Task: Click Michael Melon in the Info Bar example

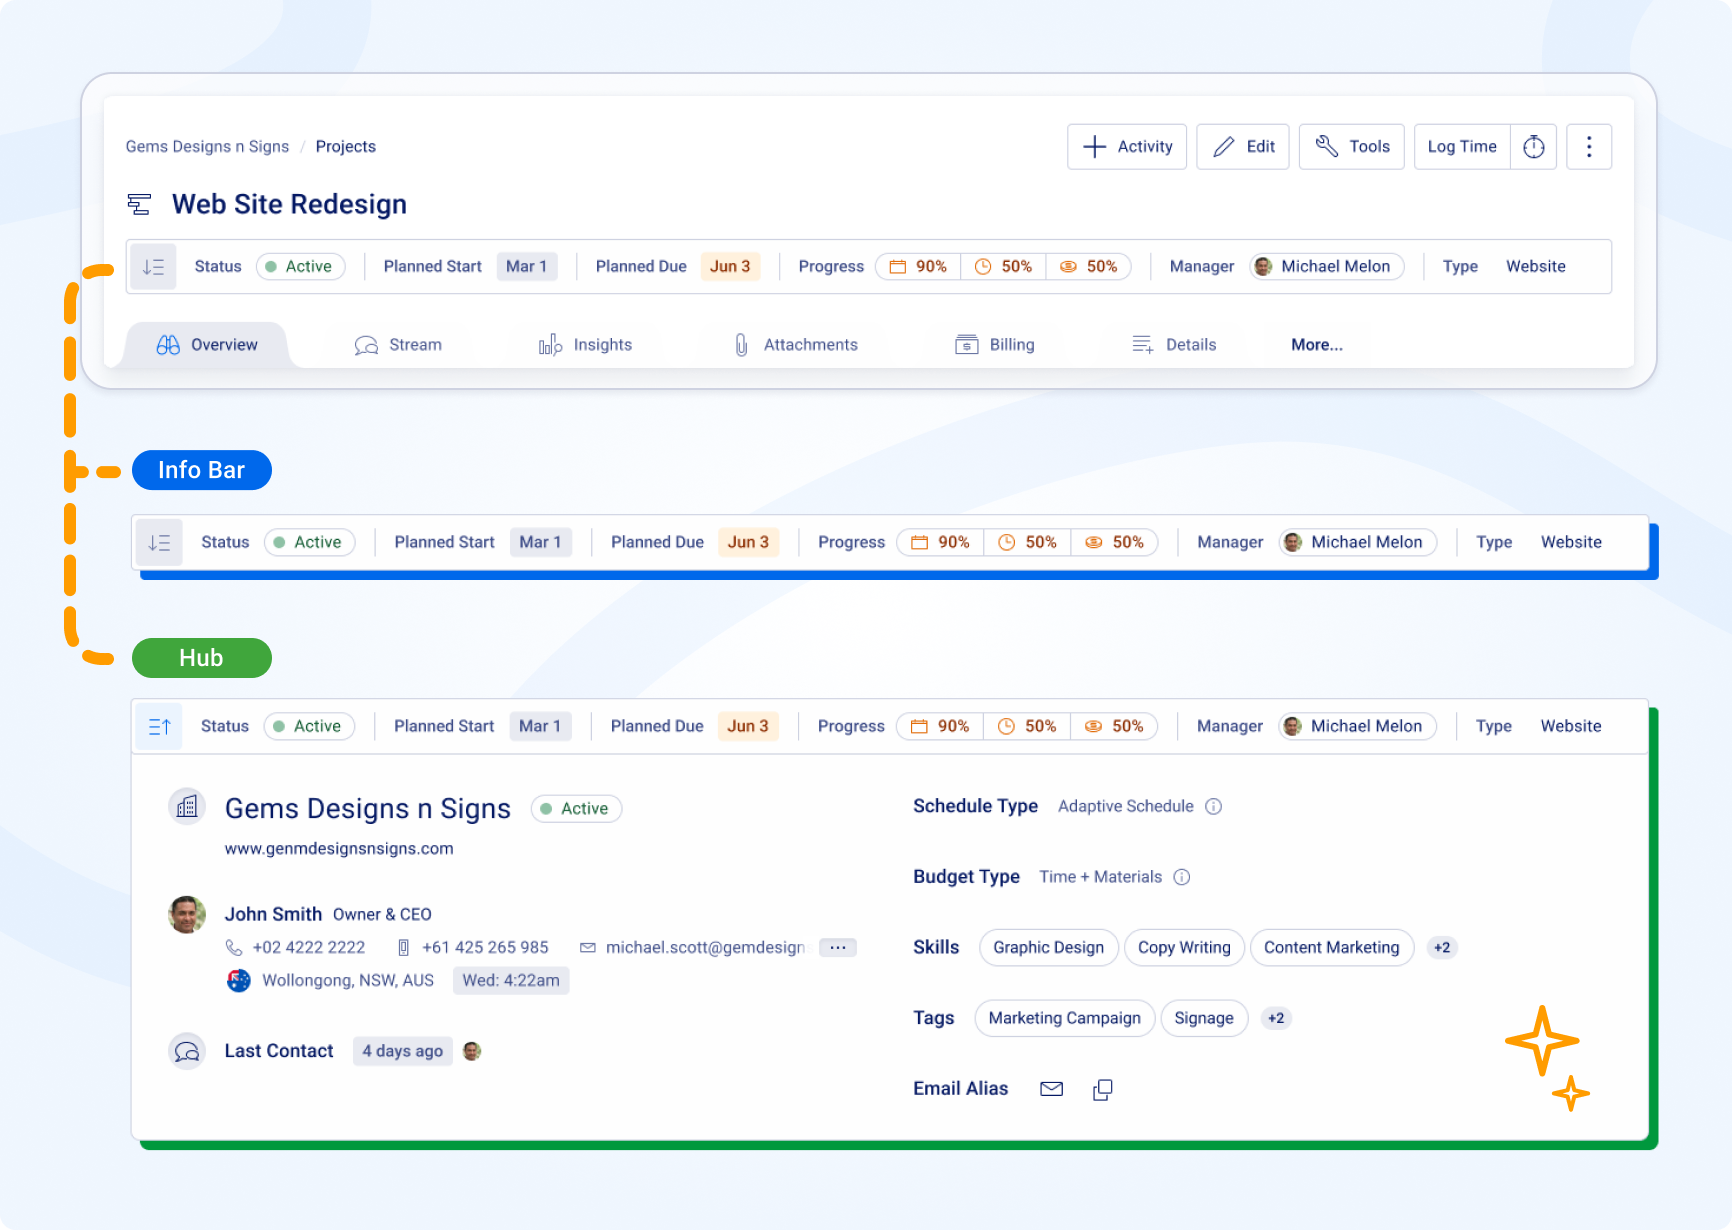Action: tap(1358, 543)
